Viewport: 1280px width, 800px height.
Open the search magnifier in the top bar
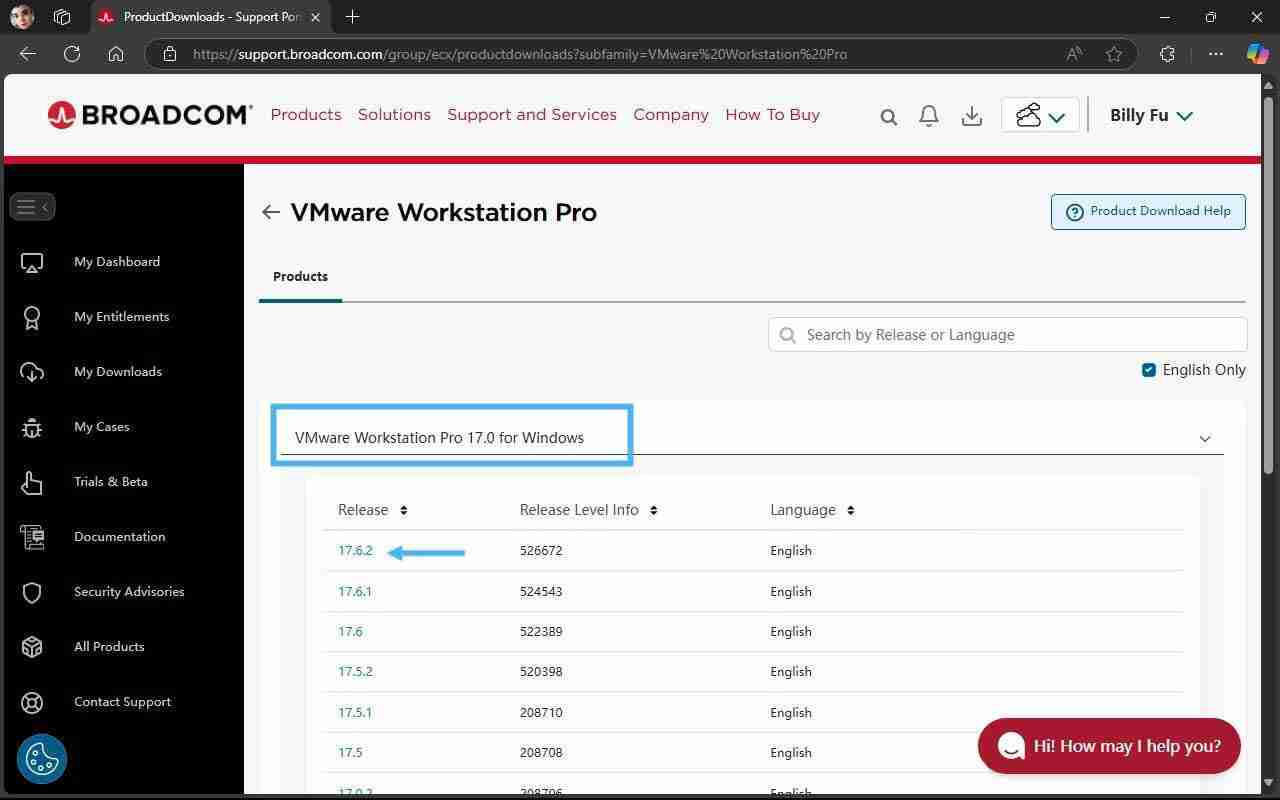pos(888,116)
